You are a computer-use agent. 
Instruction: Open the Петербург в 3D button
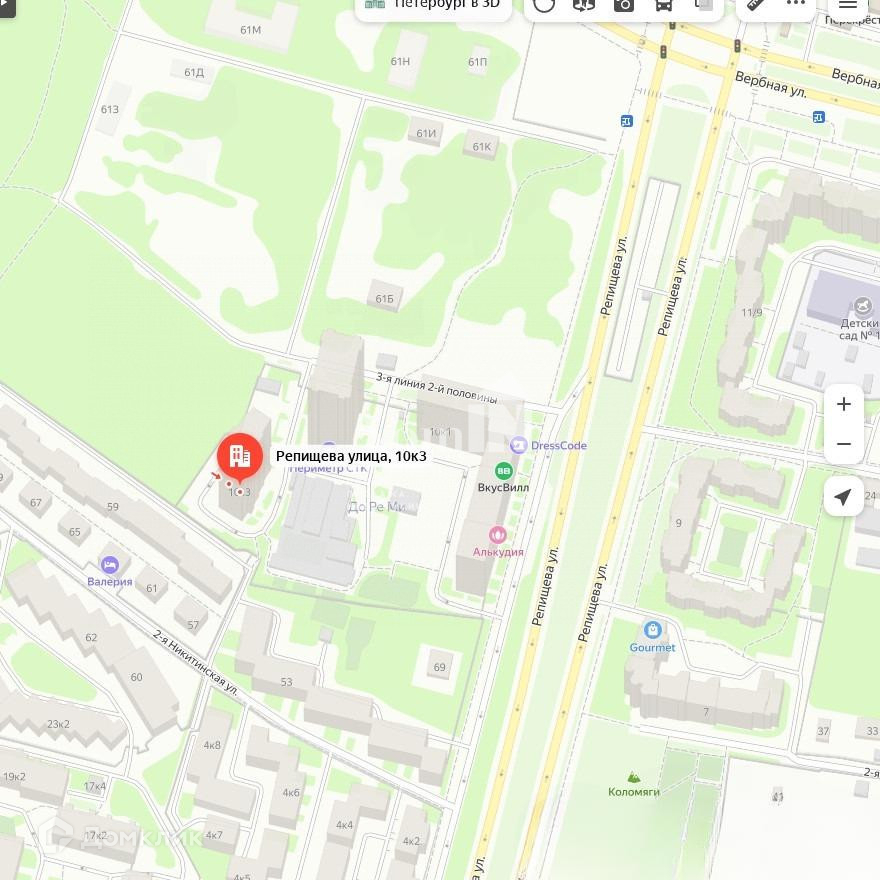click(433, 6)
